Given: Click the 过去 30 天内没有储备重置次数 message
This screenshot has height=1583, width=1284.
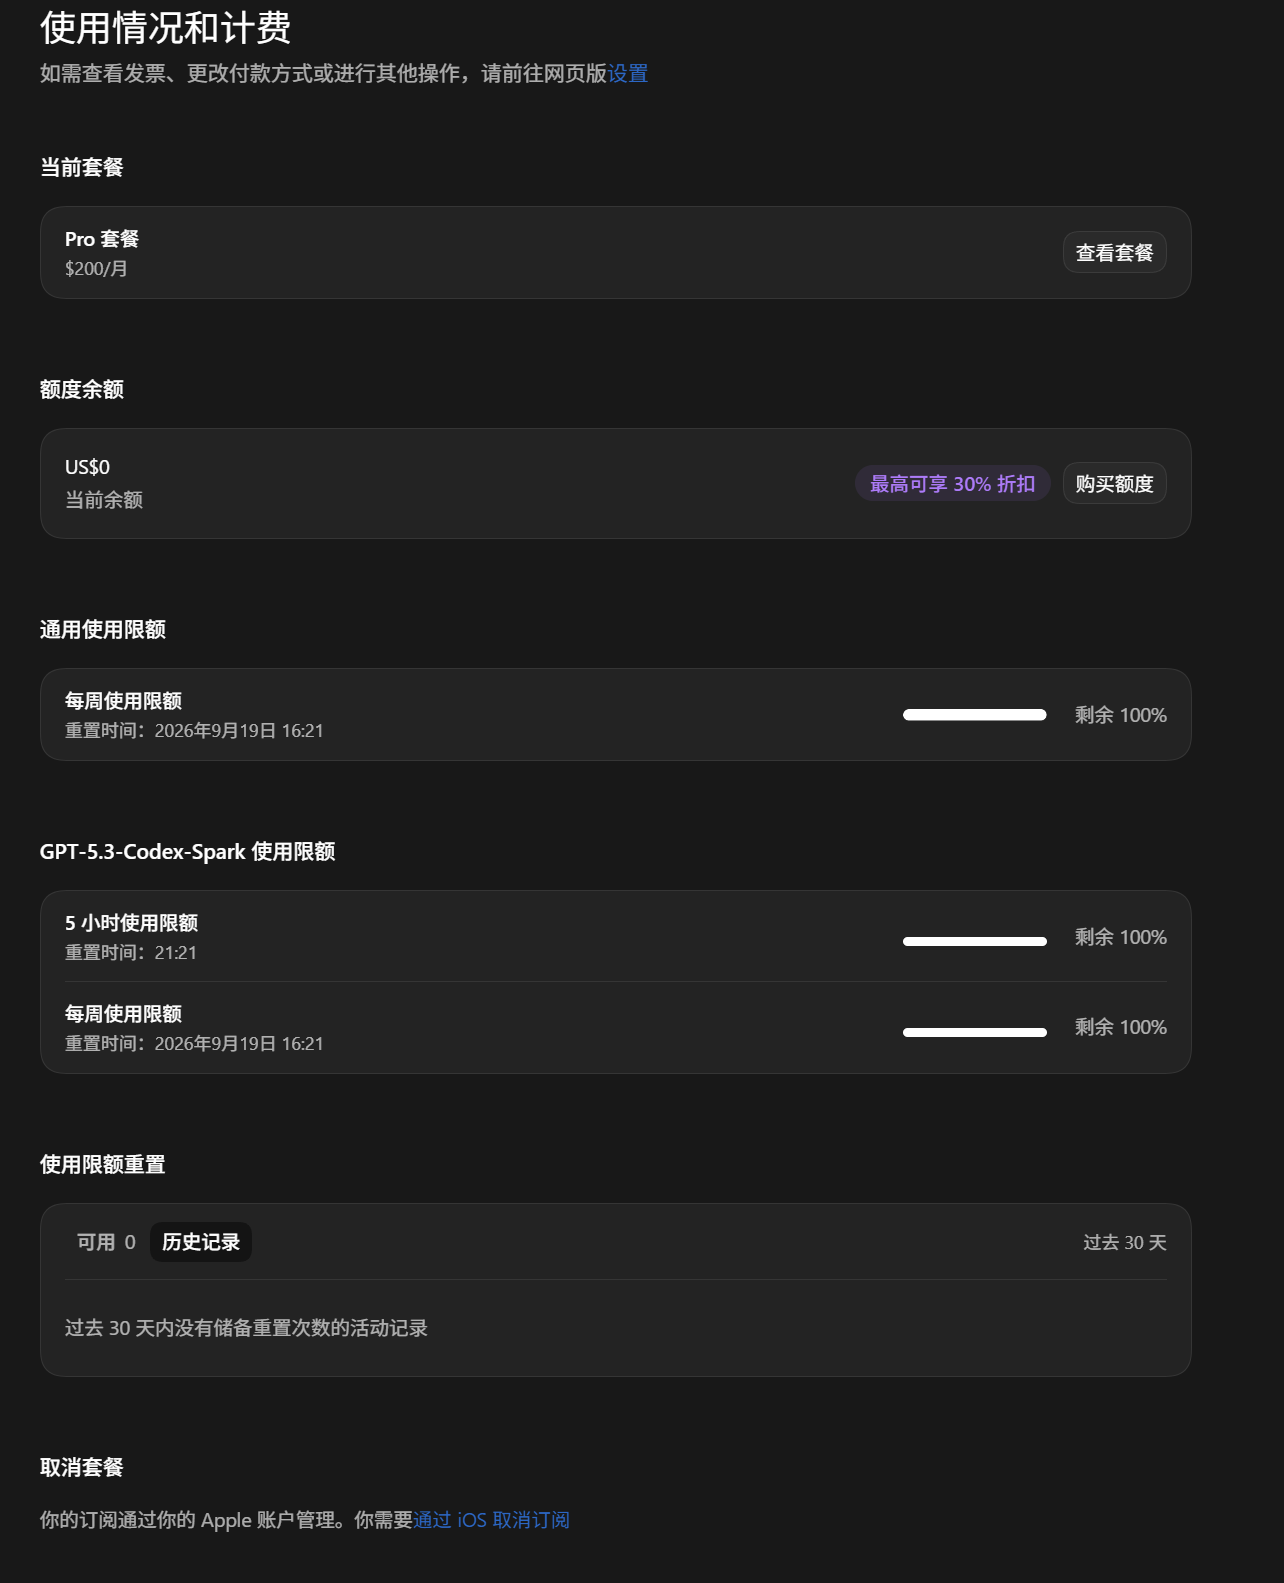Looking at the screenshot, I should pyautogui.click(x=246, y=1328).
